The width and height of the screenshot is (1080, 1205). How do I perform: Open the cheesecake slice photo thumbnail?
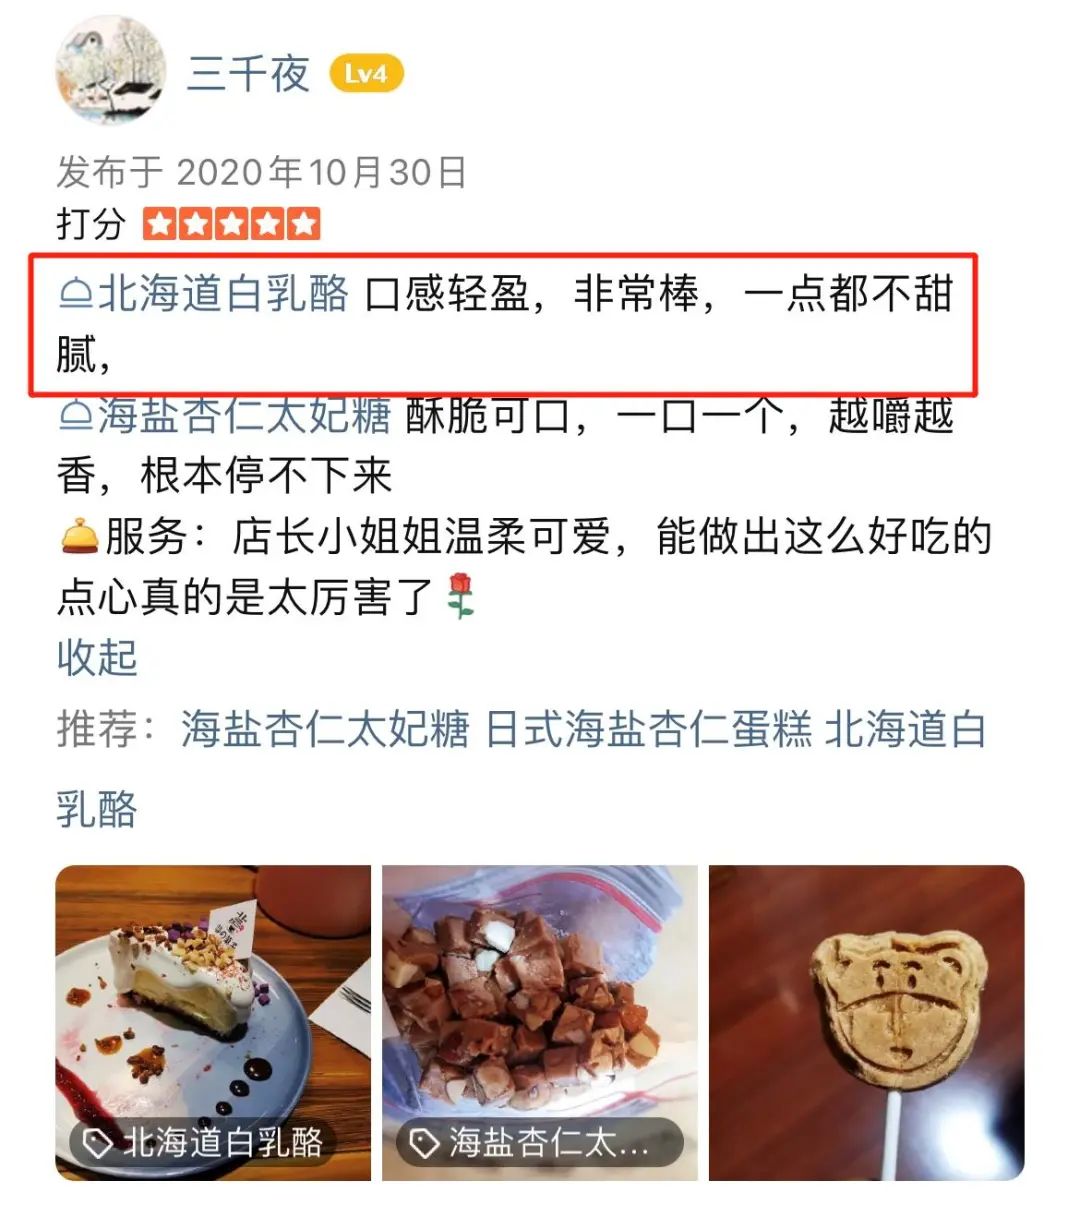[x=213, y=1023]
